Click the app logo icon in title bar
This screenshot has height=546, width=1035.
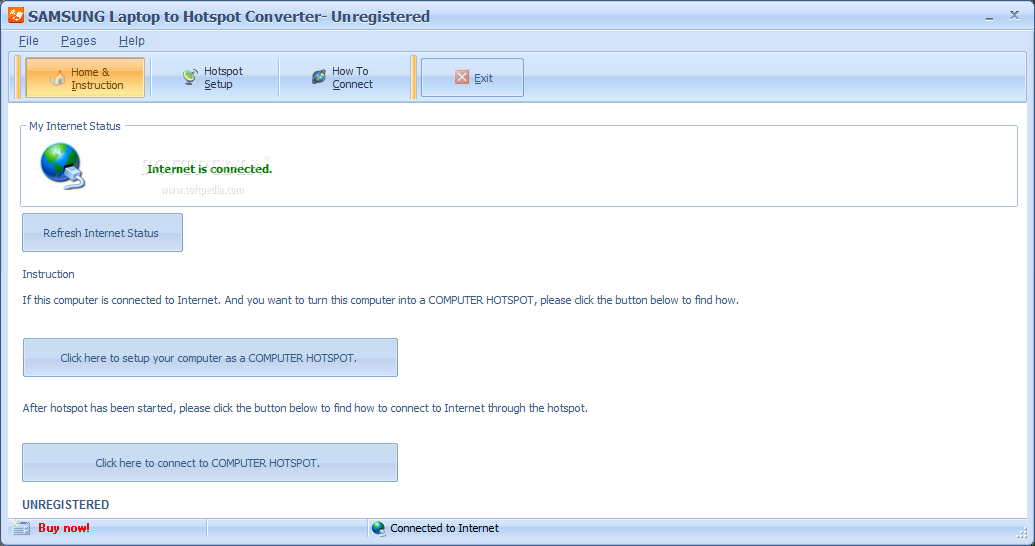click(16, 15)
